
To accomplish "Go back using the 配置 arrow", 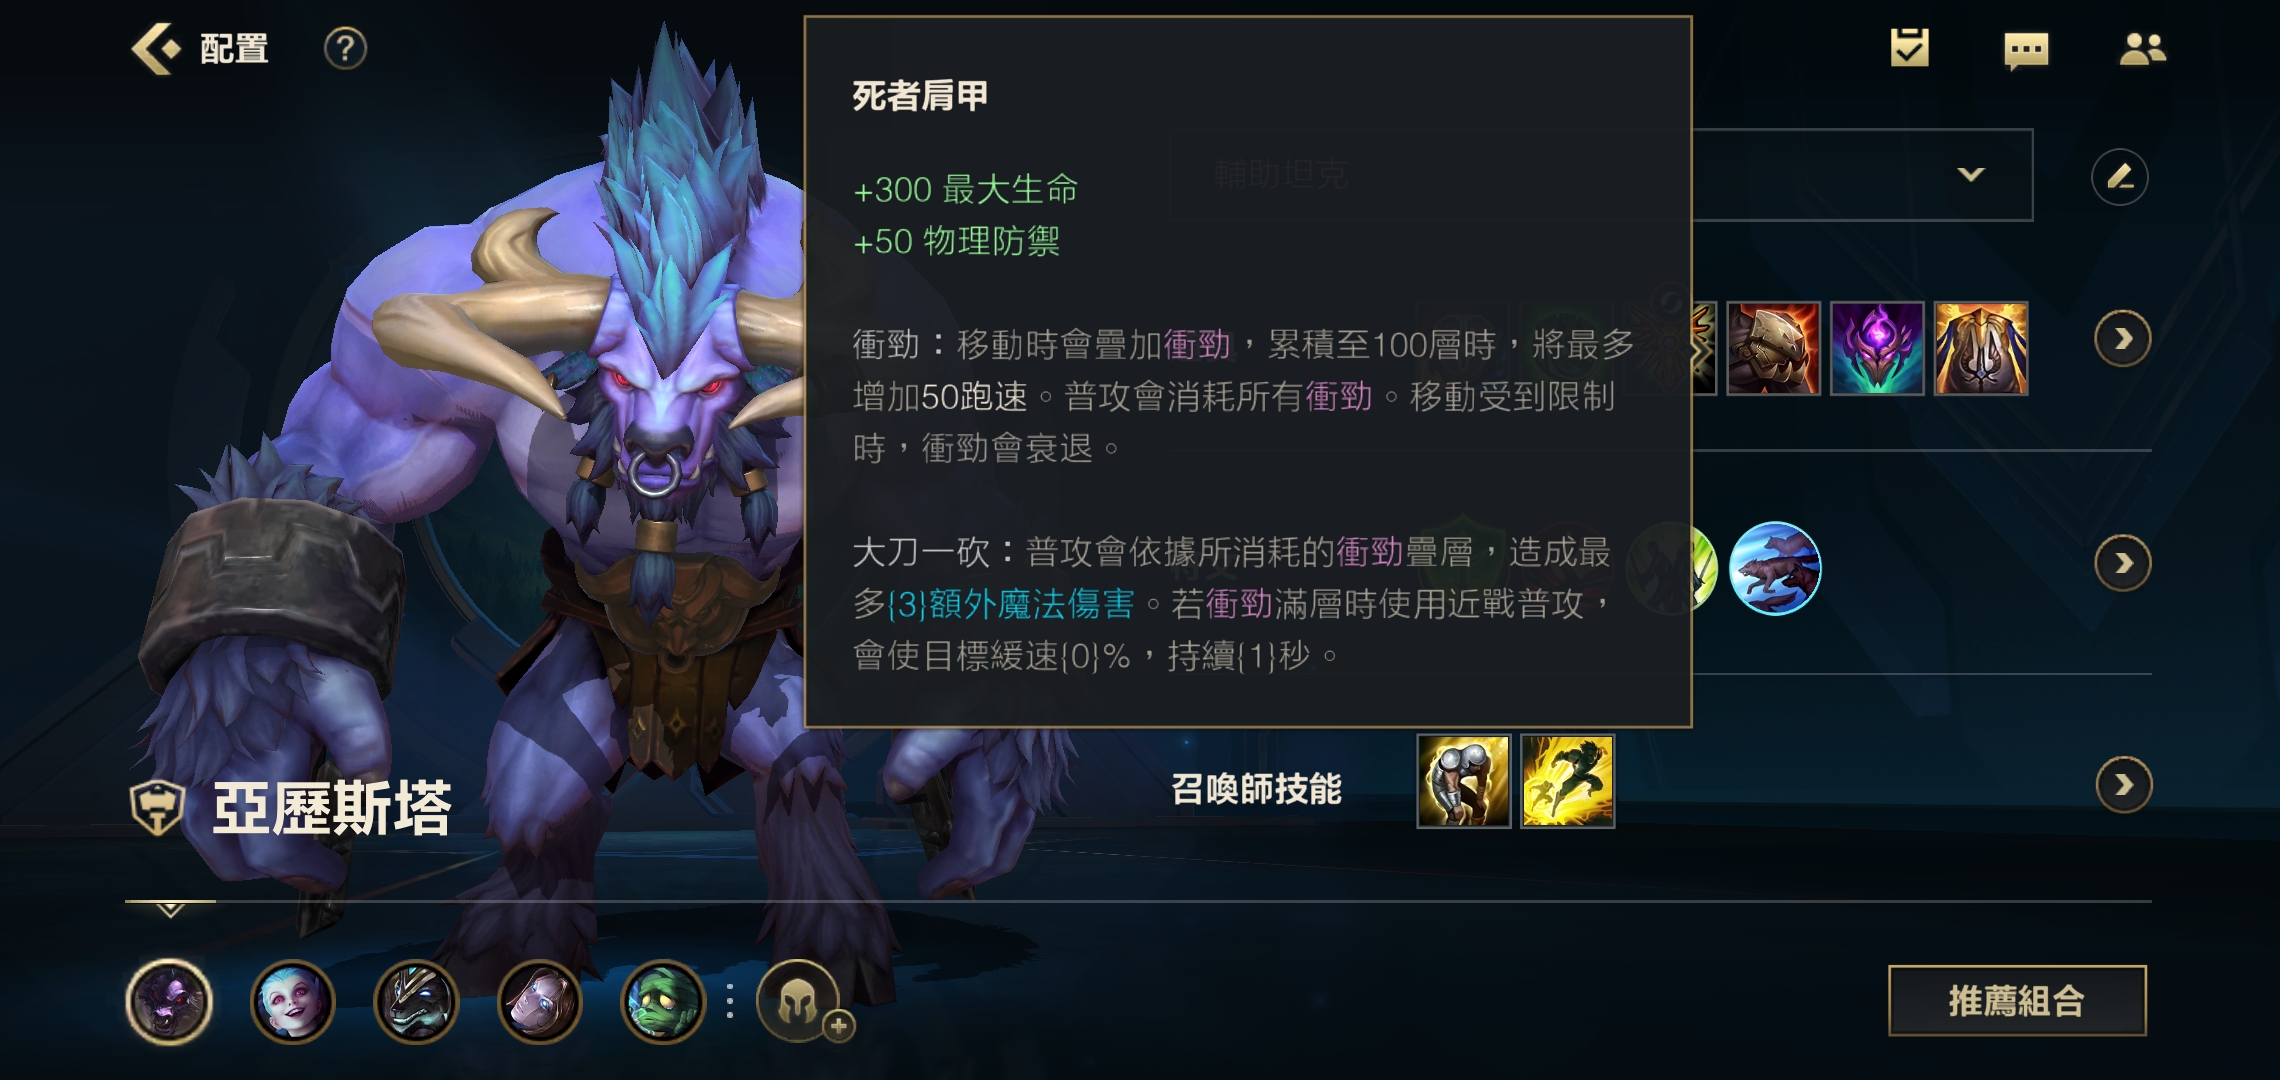I will pyautogui.click(x=157, y=48).
